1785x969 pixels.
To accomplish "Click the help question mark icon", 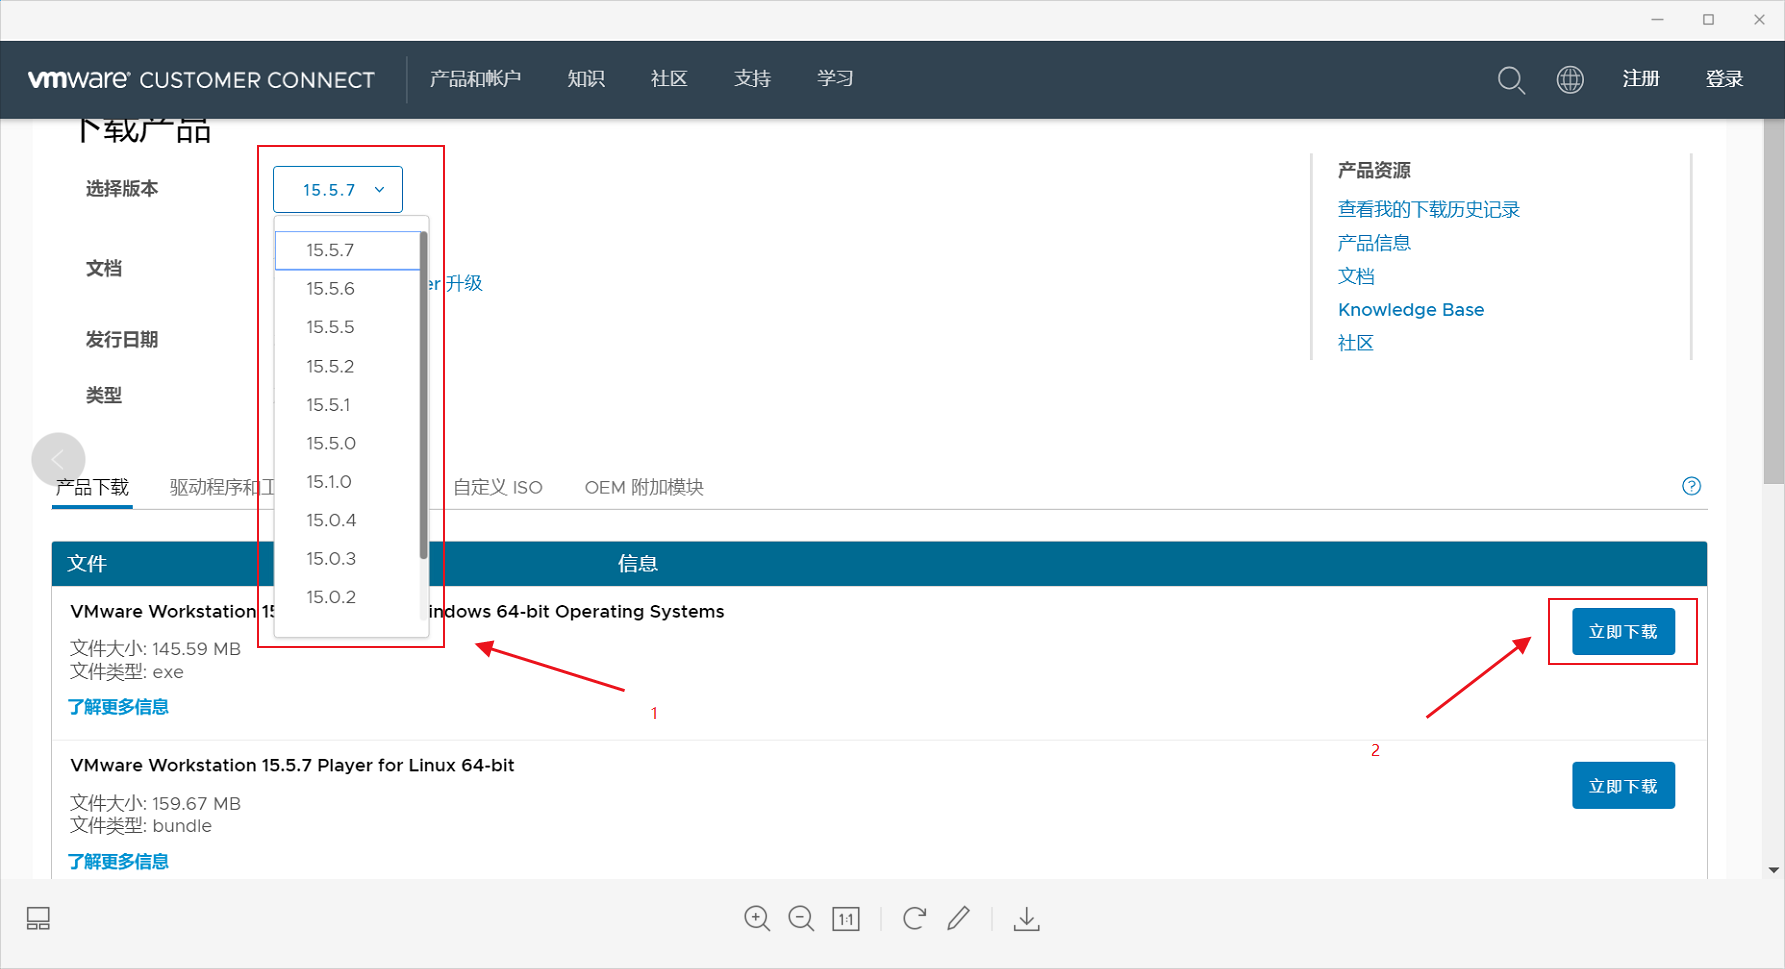I will click(x=1691, y=486).
